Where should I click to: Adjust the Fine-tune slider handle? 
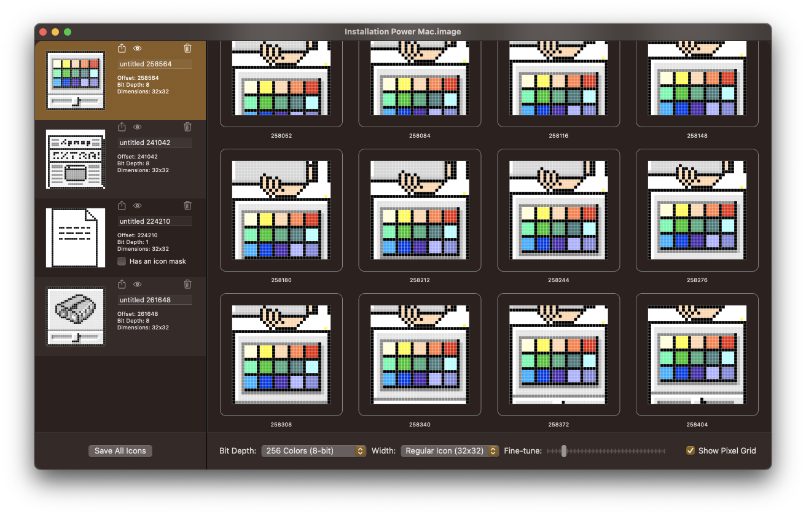564,451
